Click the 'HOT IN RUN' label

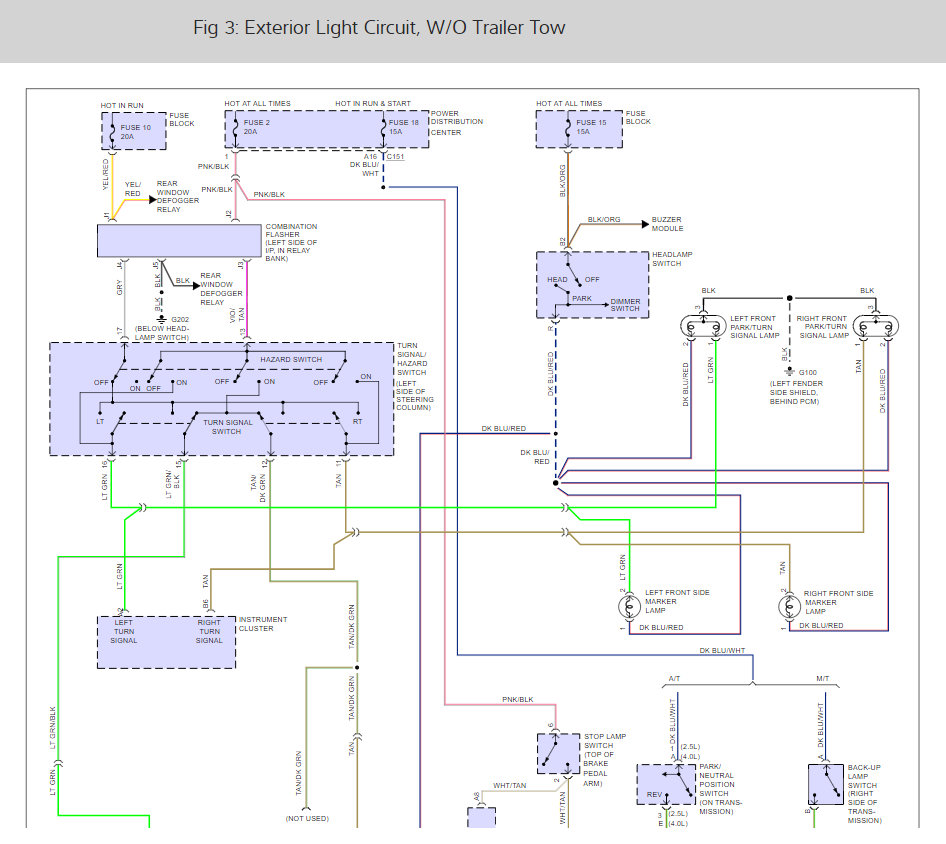point(122,106)
